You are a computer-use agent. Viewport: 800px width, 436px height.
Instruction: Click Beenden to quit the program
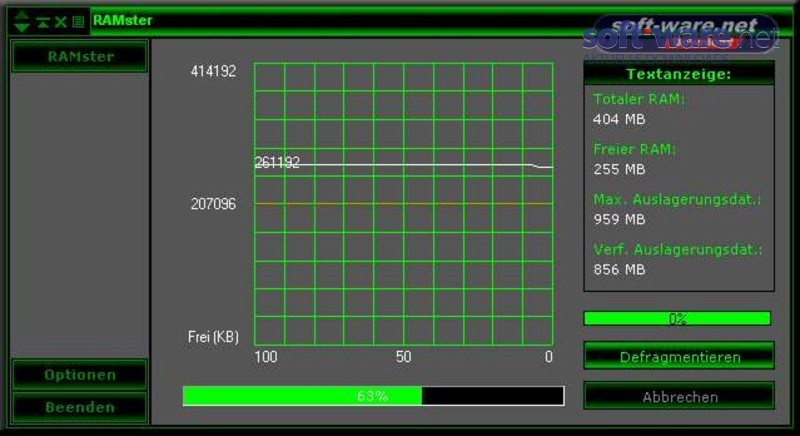80,407
